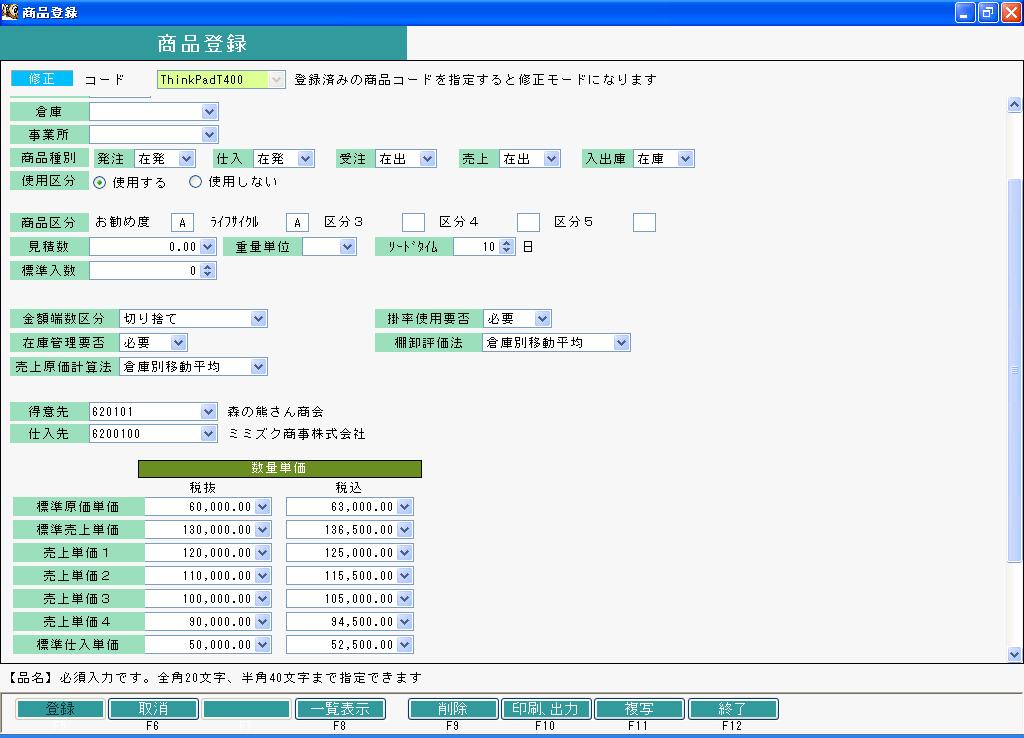Expand the 売上 product type dropdown
1024x738 pixels.
tap(551, 159)
